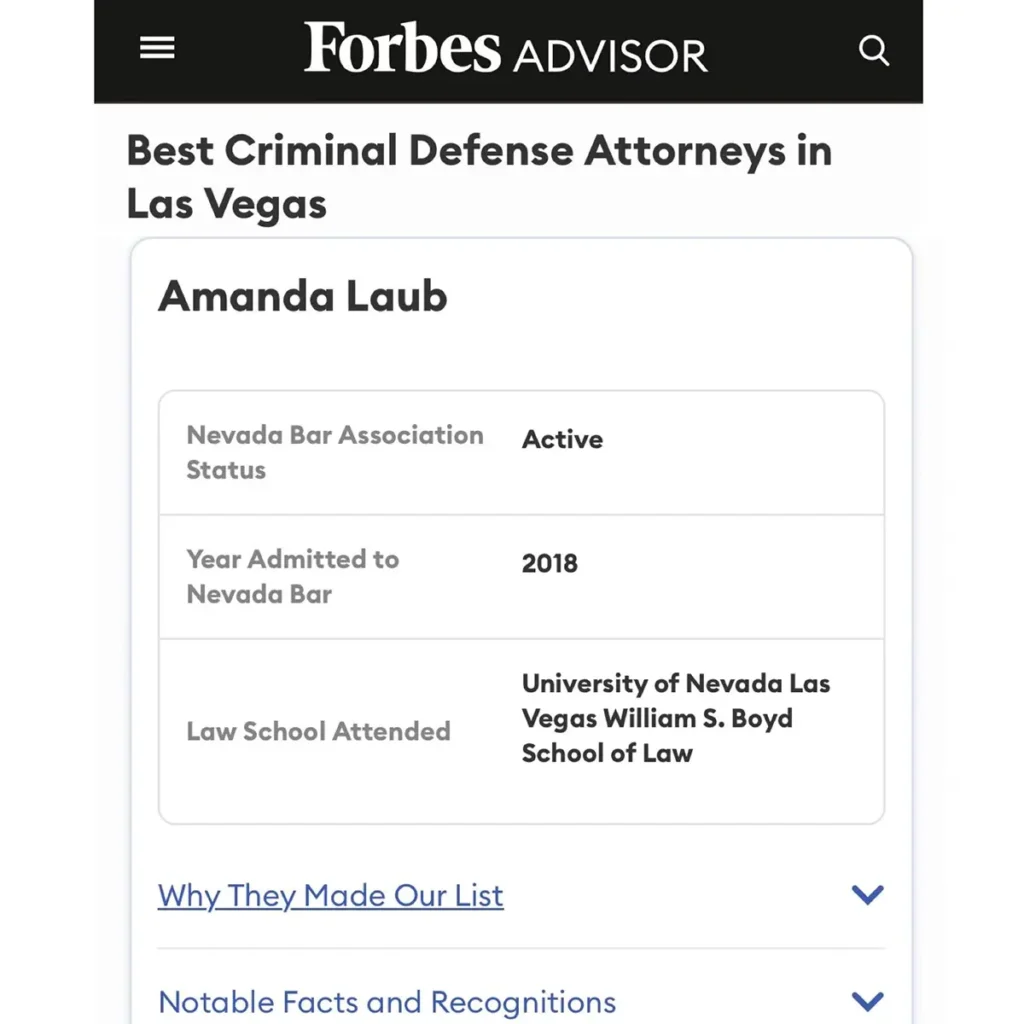This screenshot has width=1024, height=1024.
Task: Click the University of Nevada Las Vegas line
Action: tap(676, 684)
